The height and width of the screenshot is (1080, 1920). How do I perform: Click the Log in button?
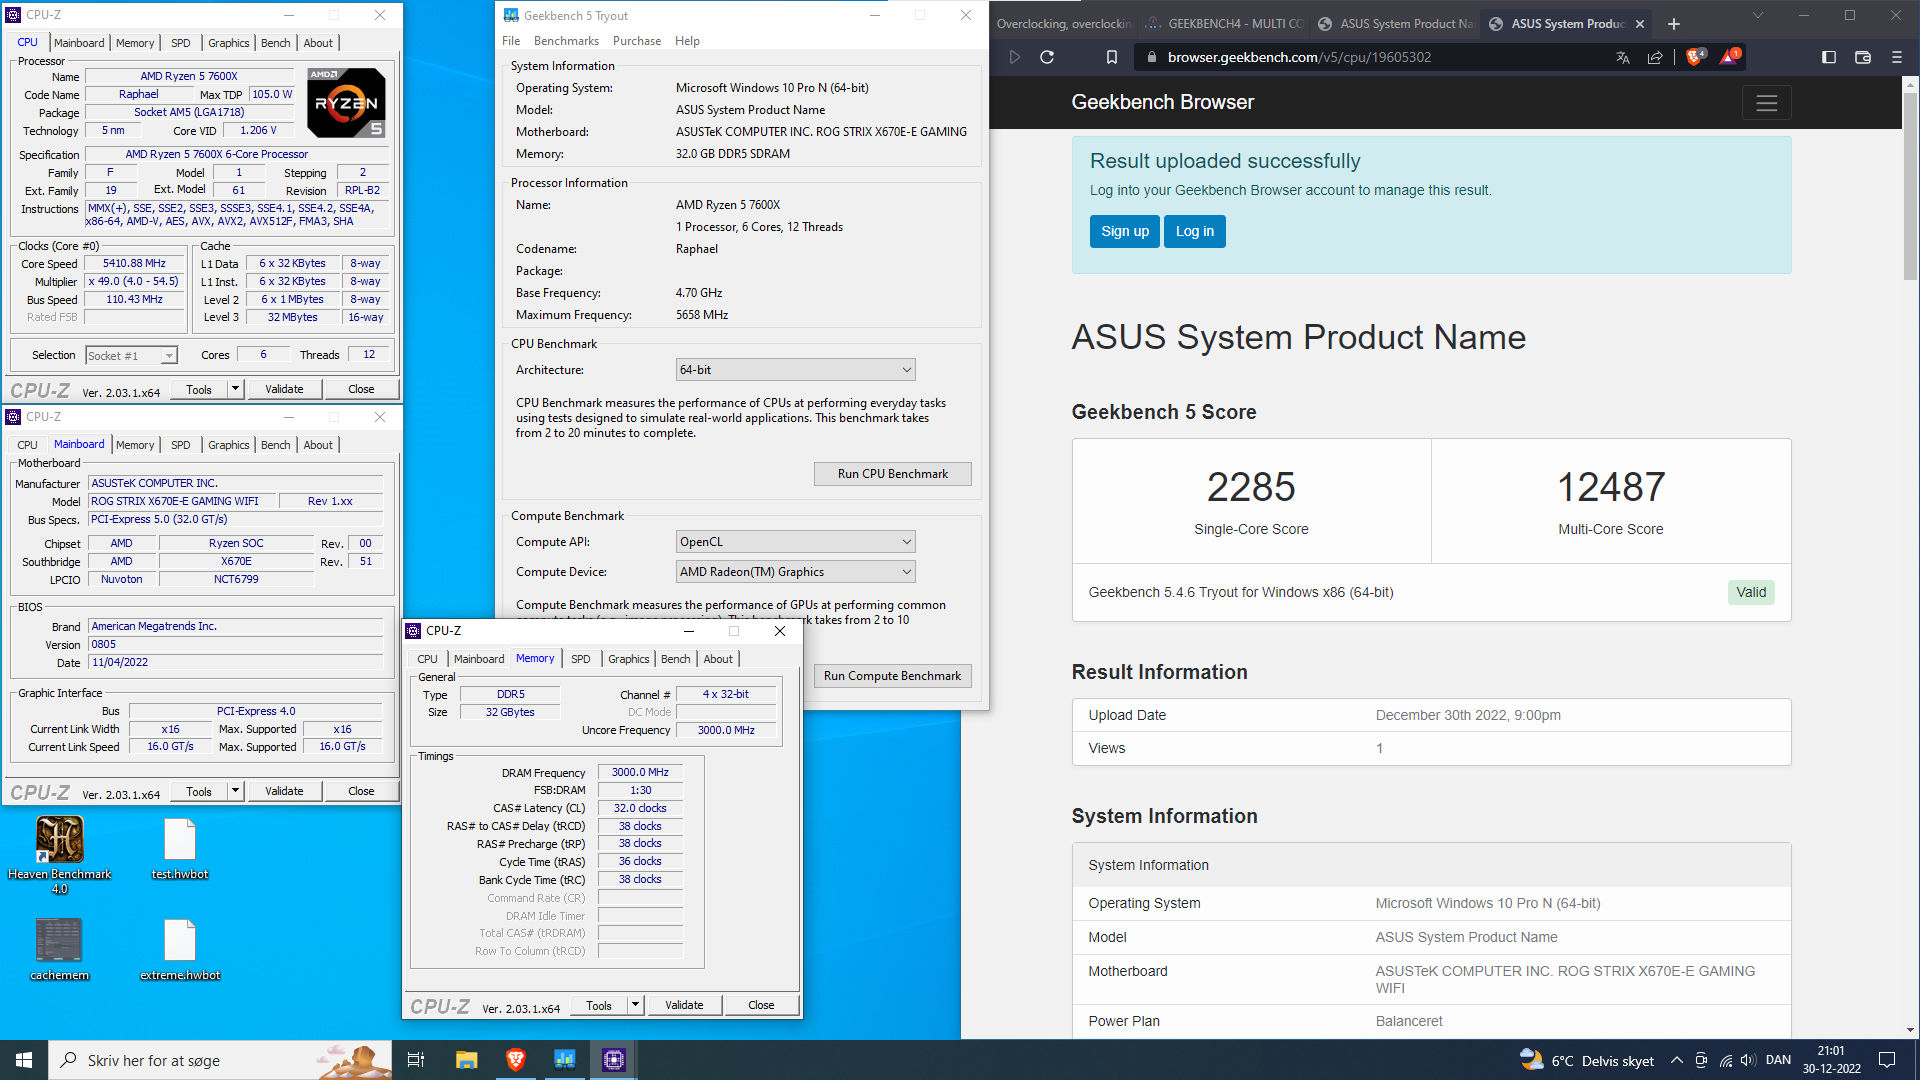point(1194,231)
